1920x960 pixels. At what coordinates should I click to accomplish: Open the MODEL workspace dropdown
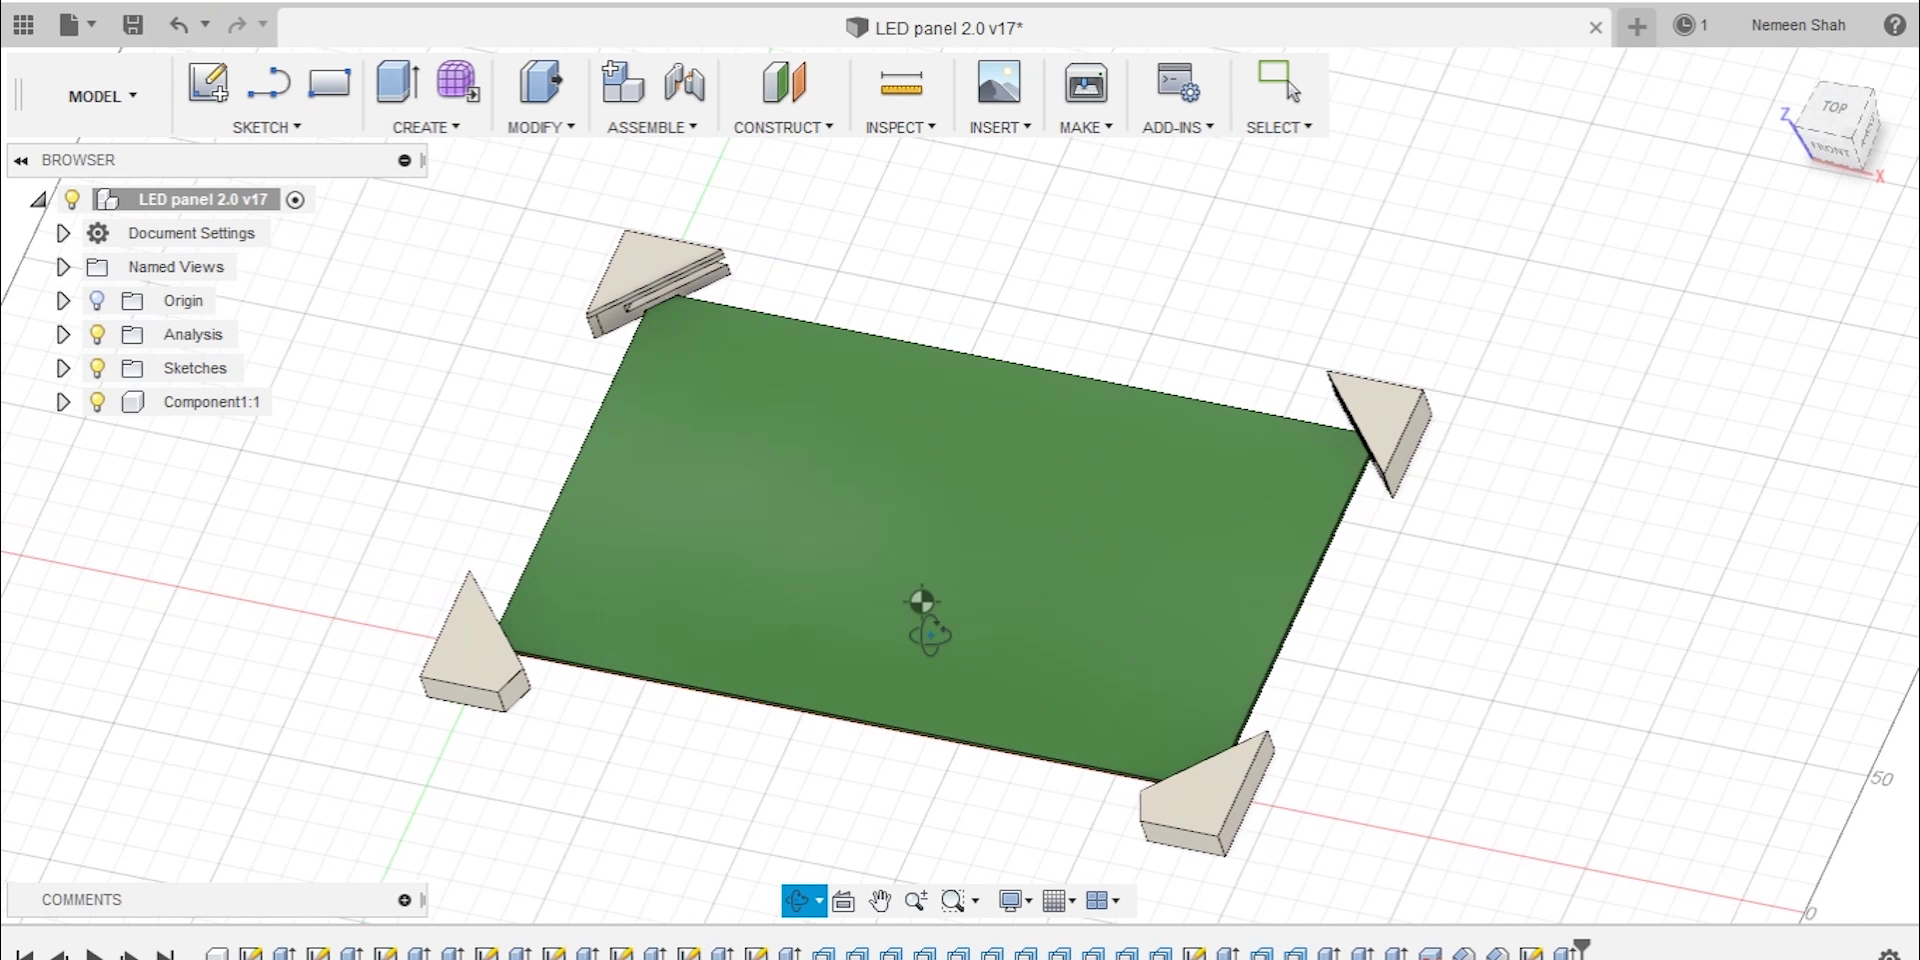click(102, 96)
